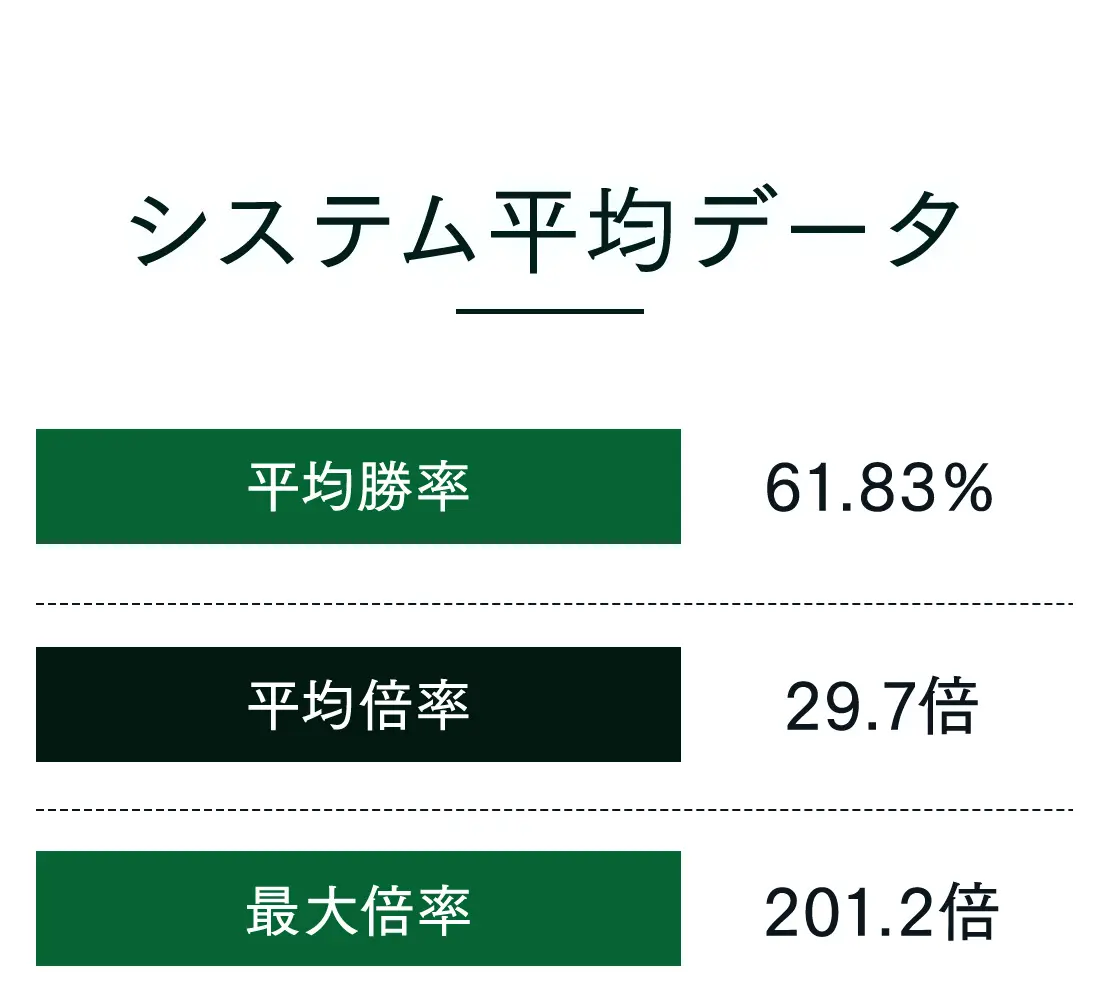The width and height of the screenshot is (1100, 999).
Task: Click the "倍" character after 29.7
Action: [950, 707]
